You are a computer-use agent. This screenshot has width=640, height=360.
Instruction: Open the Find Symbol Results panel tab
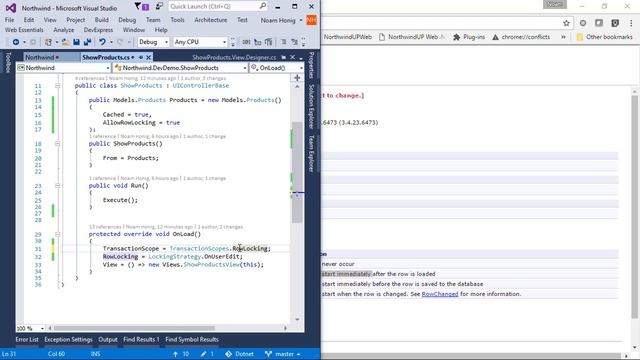[192, 339]
